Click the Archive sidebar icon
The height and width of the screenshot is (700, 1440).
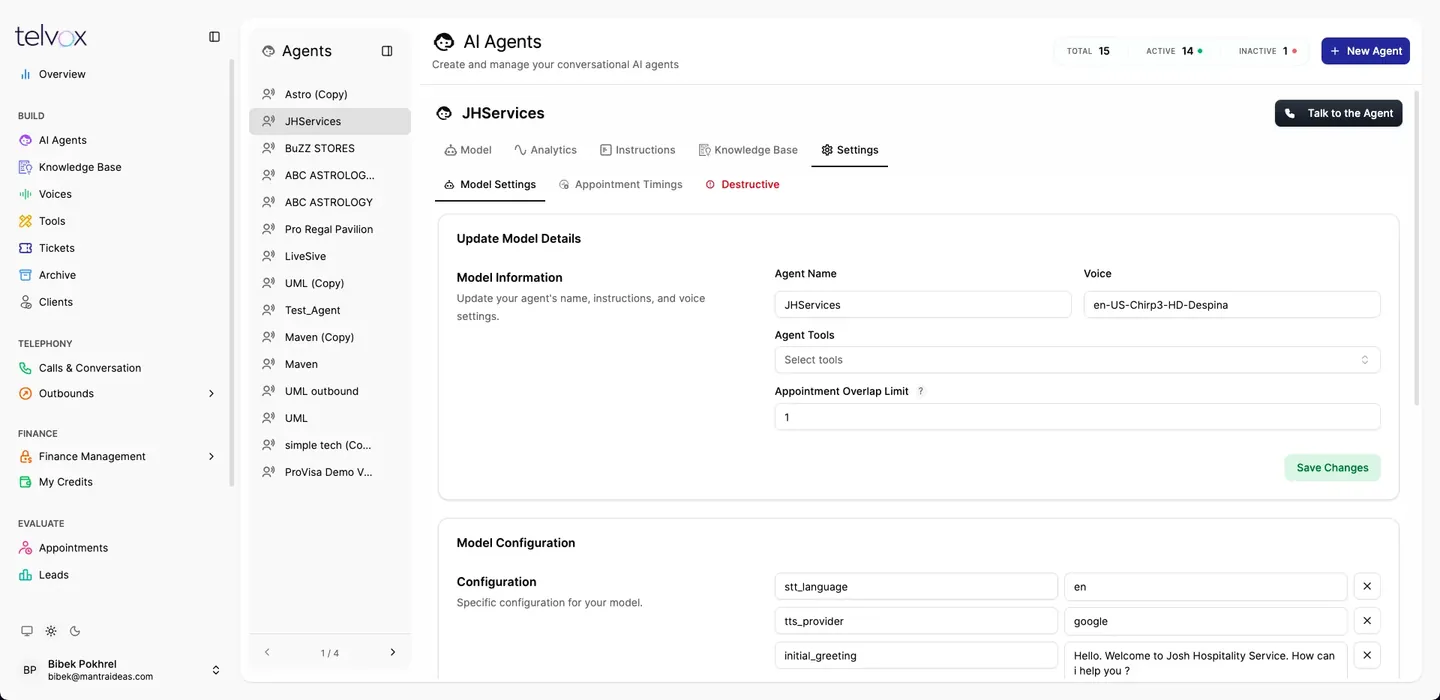pyautogui.click(x=26, y=275)
